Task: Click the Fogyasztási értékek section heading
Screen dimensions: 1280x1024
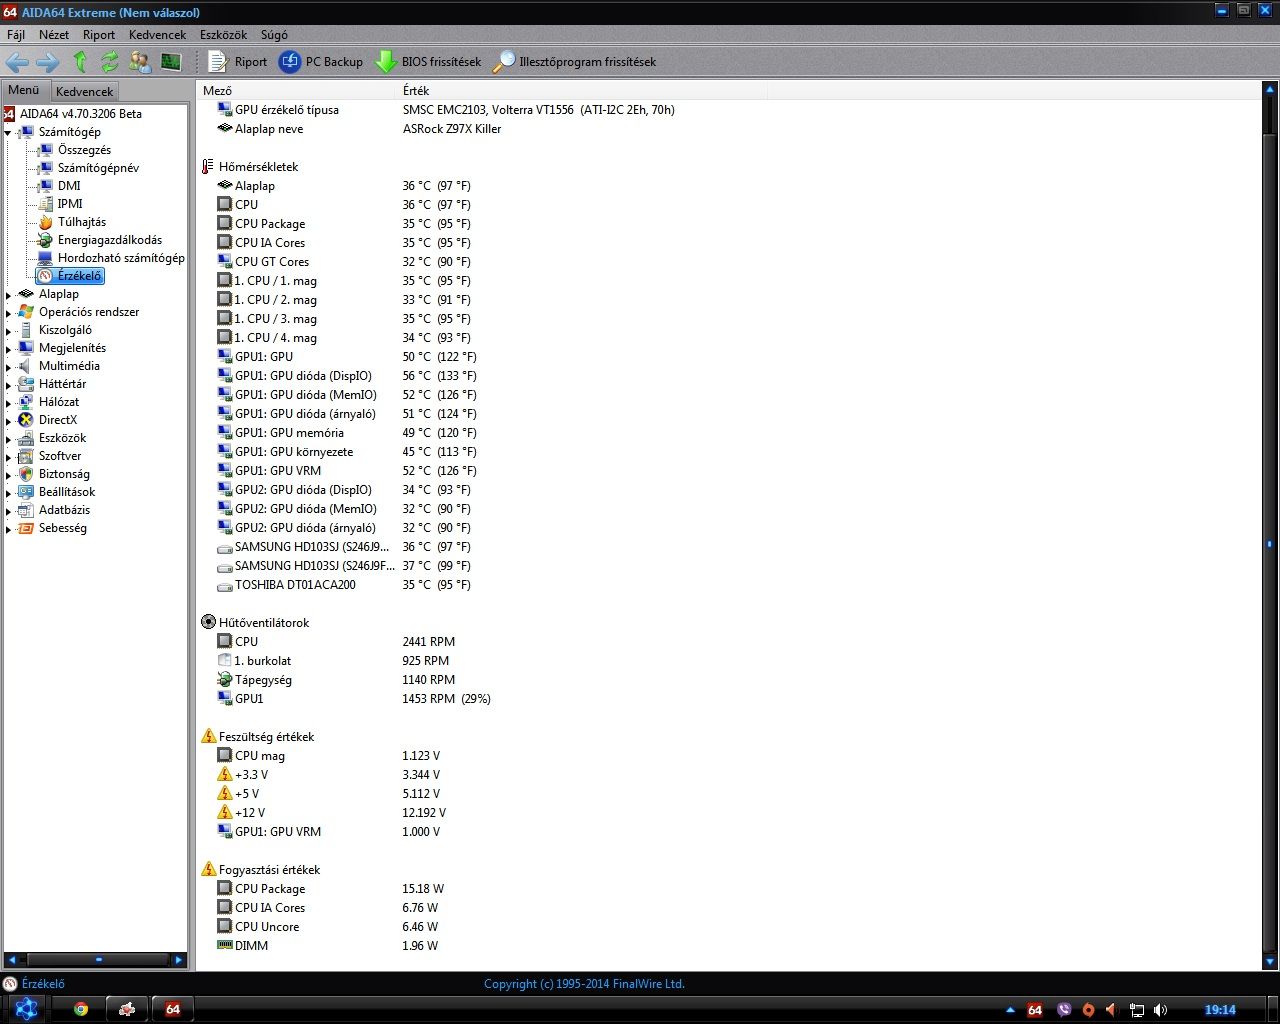Action: coord(269,870)
